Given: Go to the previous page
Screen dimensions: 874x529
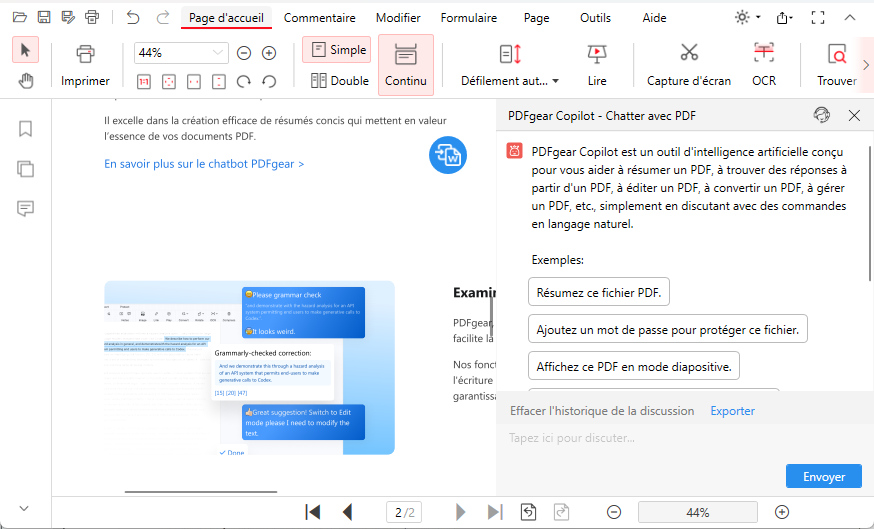Looking at the screenshot, I should (x=347, y=512).
